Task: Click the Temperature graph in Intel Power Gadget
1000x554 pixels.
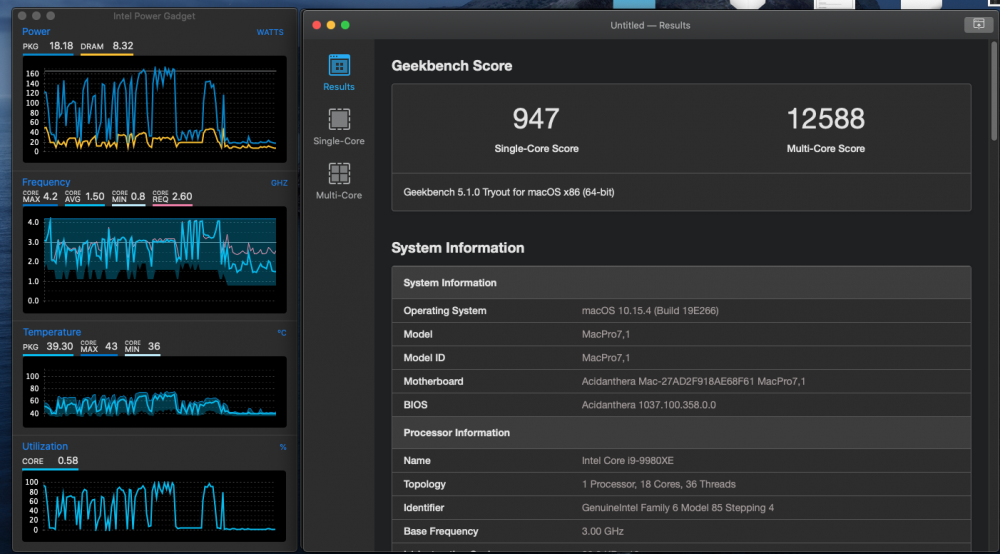Action: [154, 392]
